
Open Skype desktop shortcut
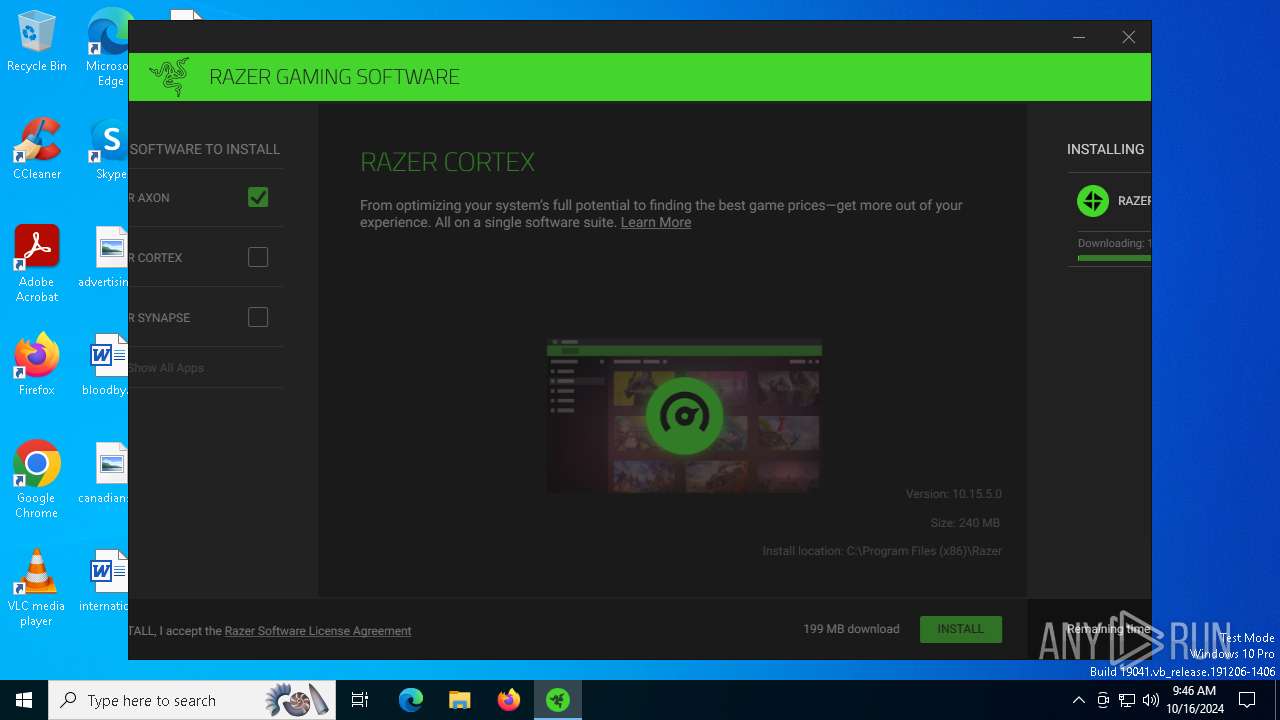point(109,149)
